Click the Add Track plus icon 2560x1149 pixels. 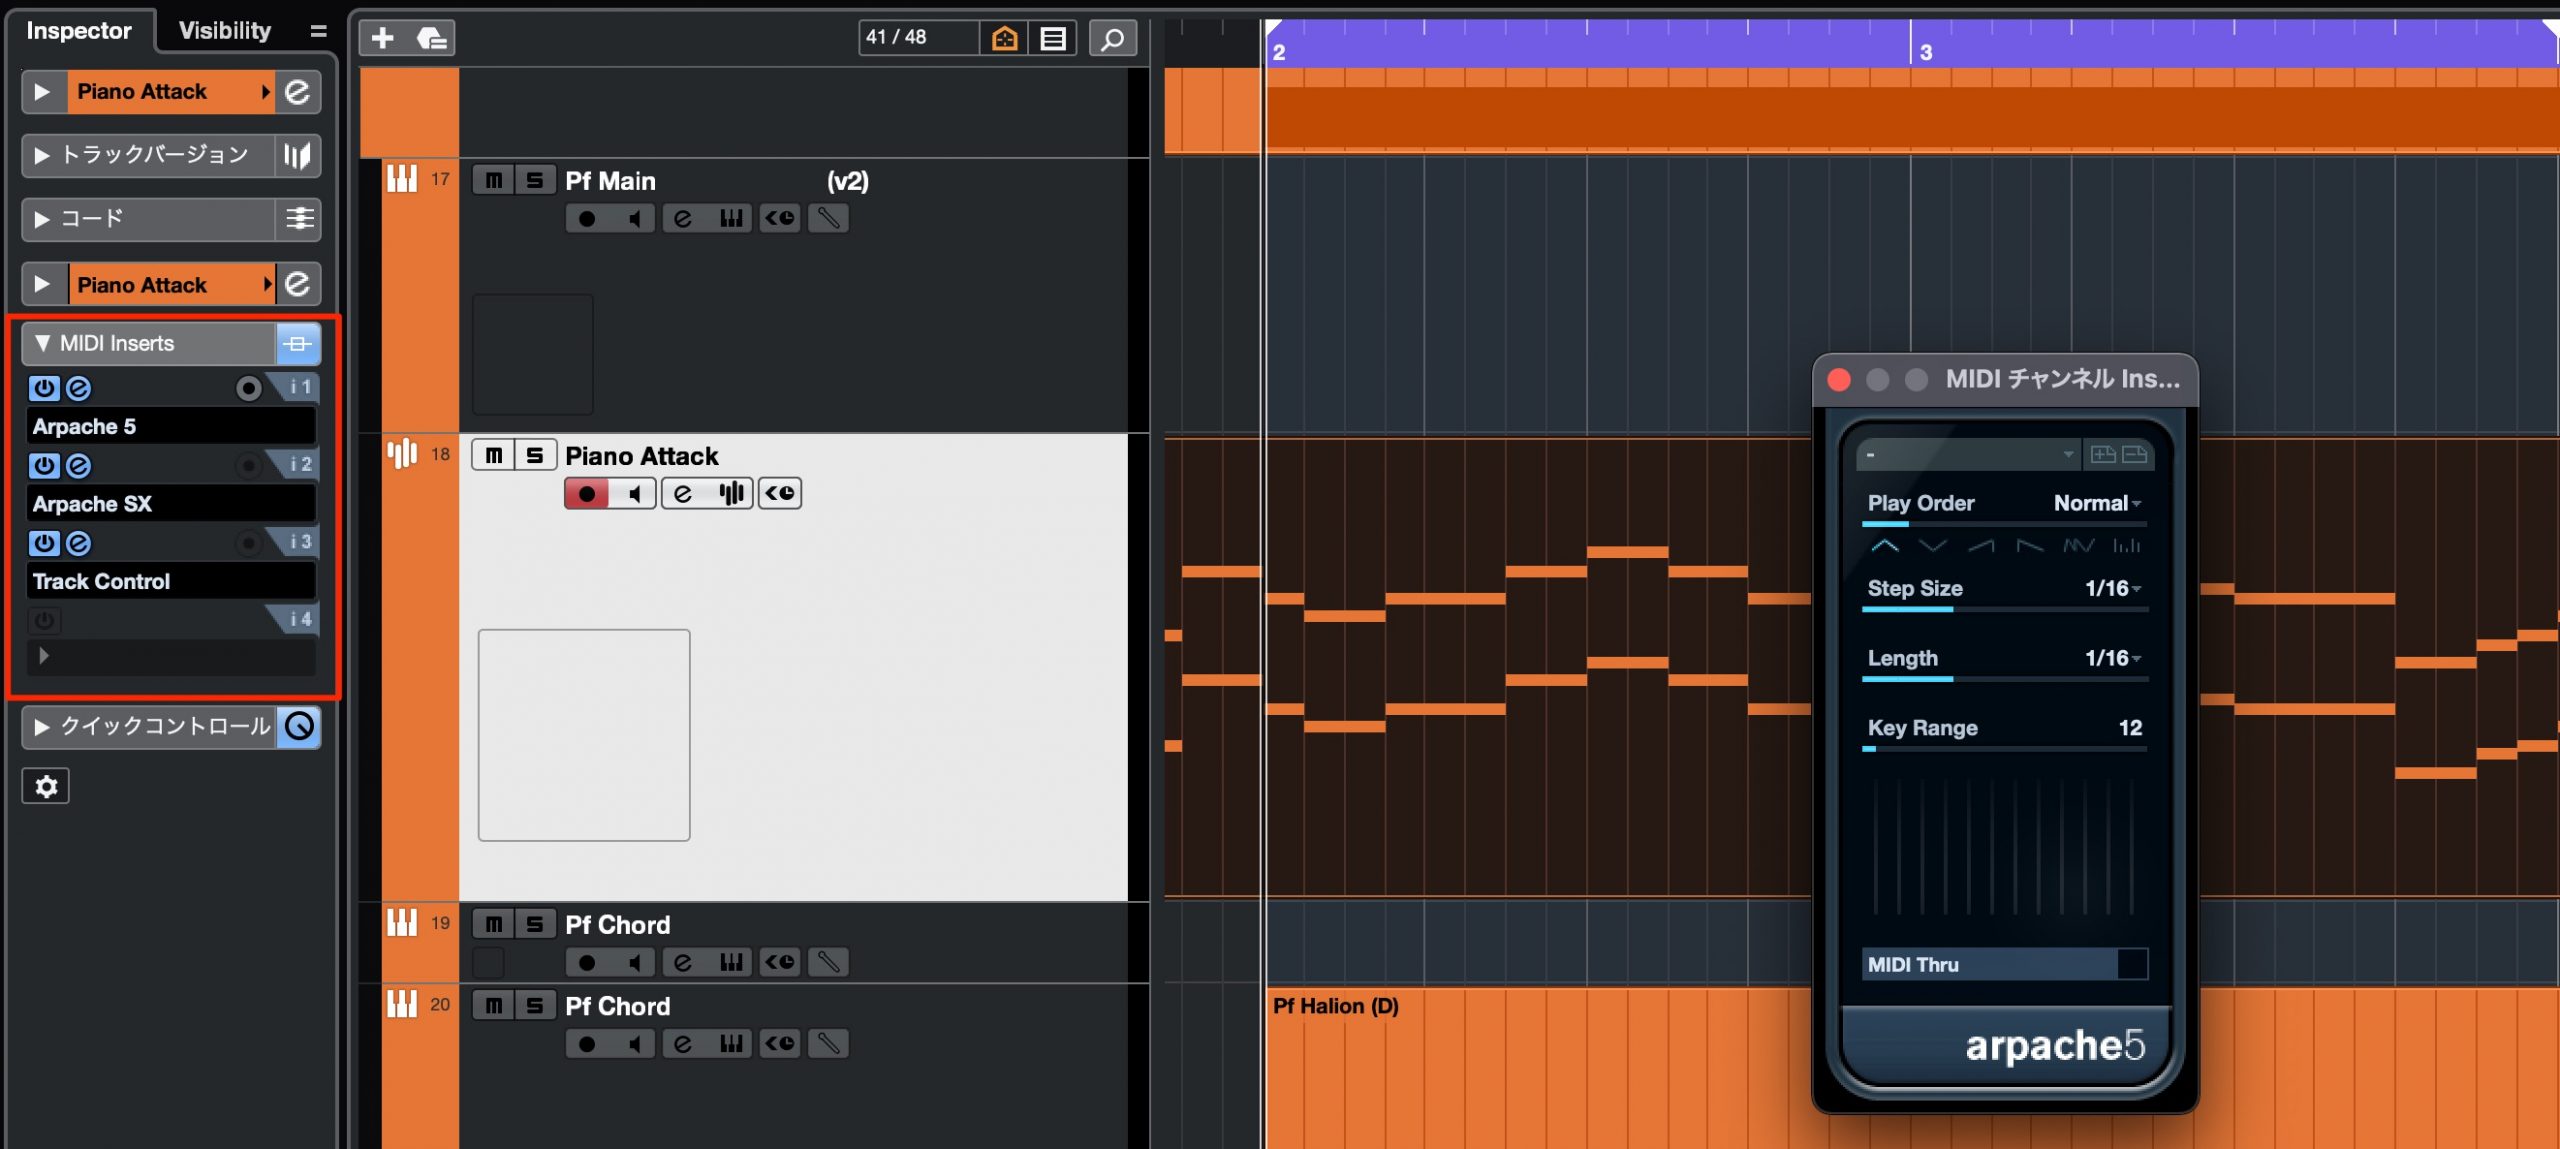coord(382,38)
